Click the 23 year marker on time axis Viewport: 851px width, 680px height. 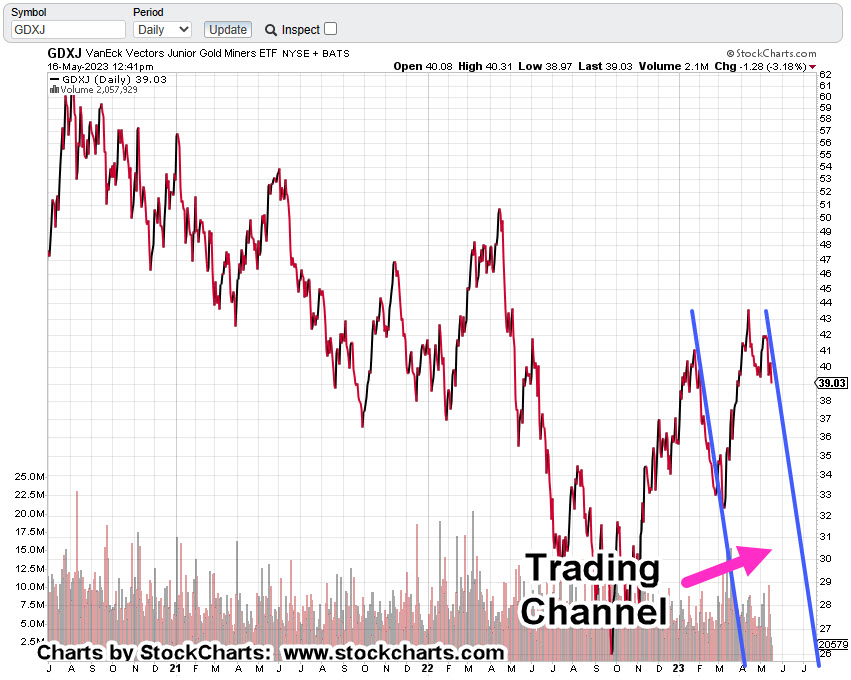pos(678,668)
